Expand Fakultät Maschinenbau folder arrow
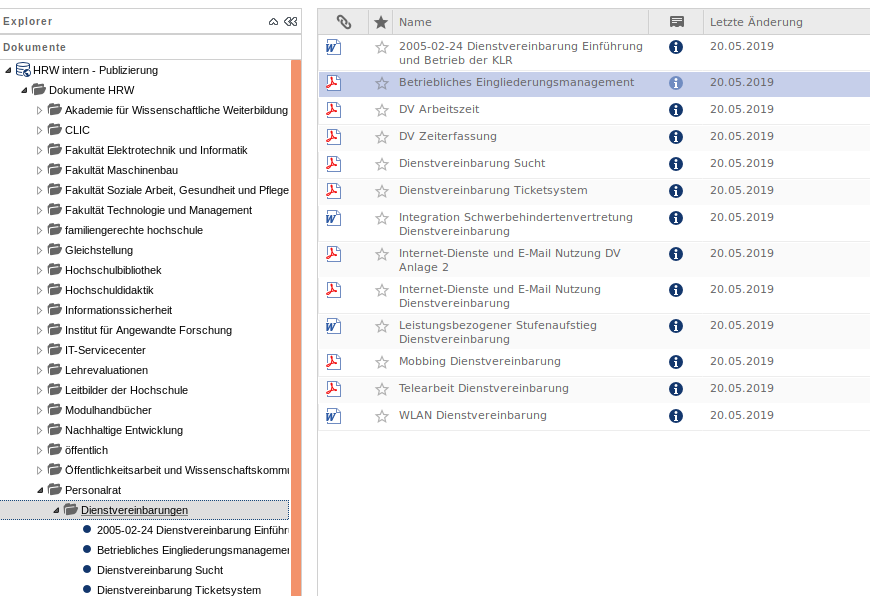This screenshot has width=870, height=596. pyautogui.click(x=39, y=170)
